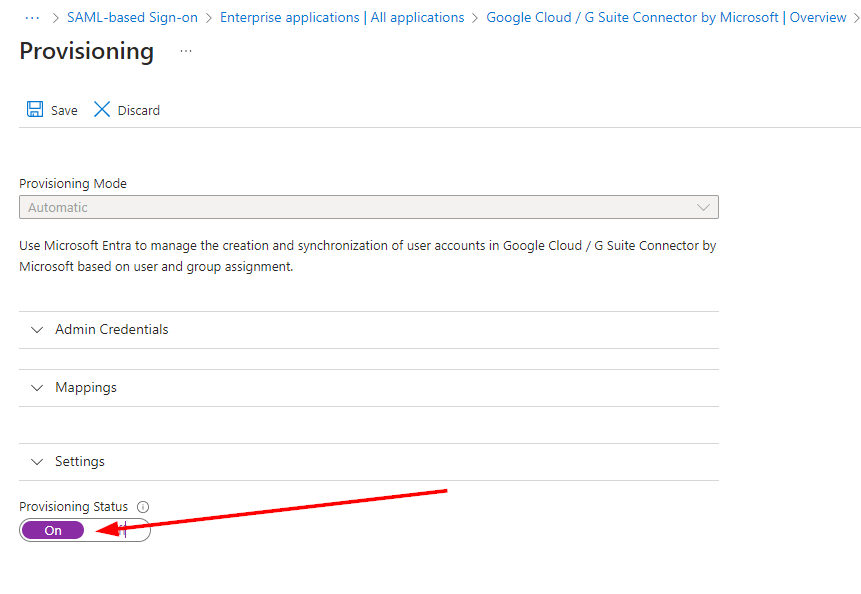The image size is (861, 594).
Task: Open Google Cloud / G Suite Connector Overview breadcrumb
Action: (x=666, y=17)
